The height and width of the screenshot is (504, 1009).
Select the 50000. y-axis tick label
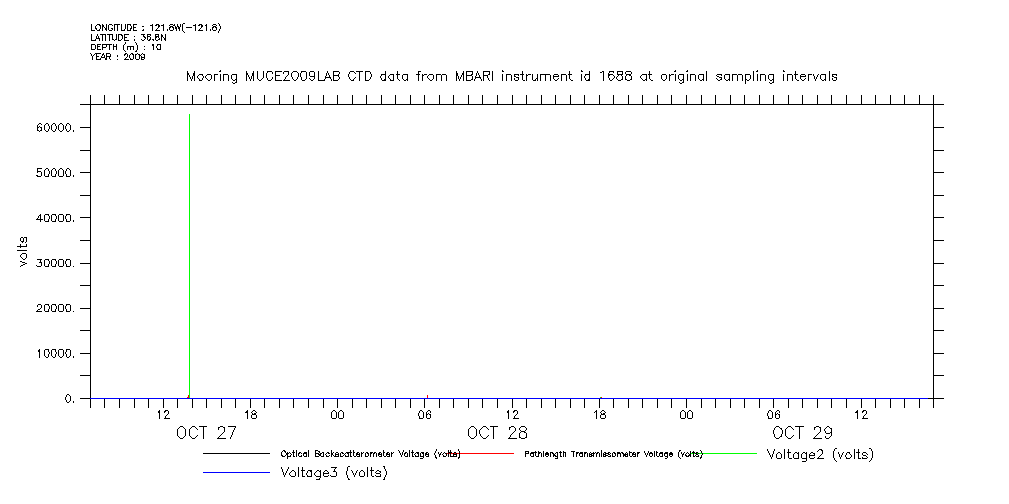(54, 173)
